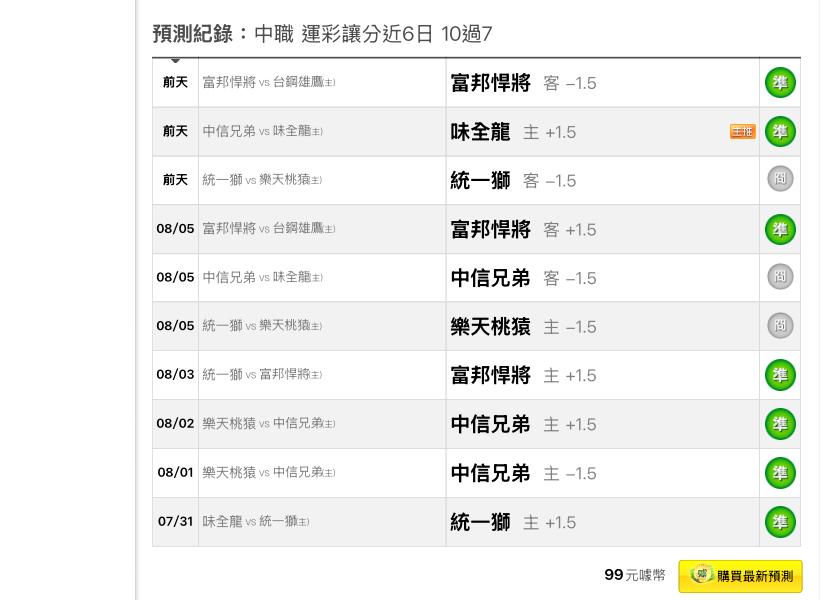
Task: Click the 08/03 date cell
Action: pyautogui.click(x=175, y=374)
